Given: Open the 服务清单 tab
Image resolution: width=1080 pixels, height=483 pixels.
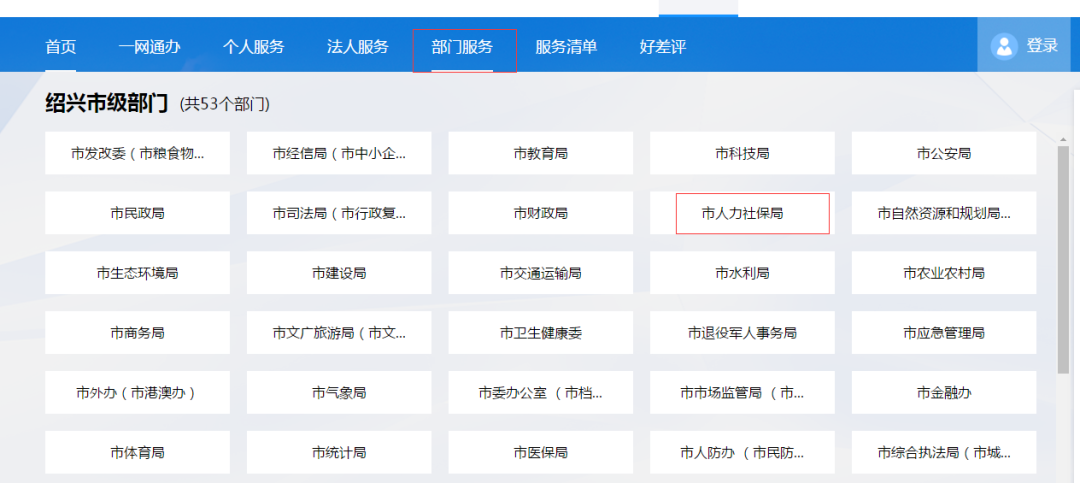Looking at the screenshot, I should 566,47.
